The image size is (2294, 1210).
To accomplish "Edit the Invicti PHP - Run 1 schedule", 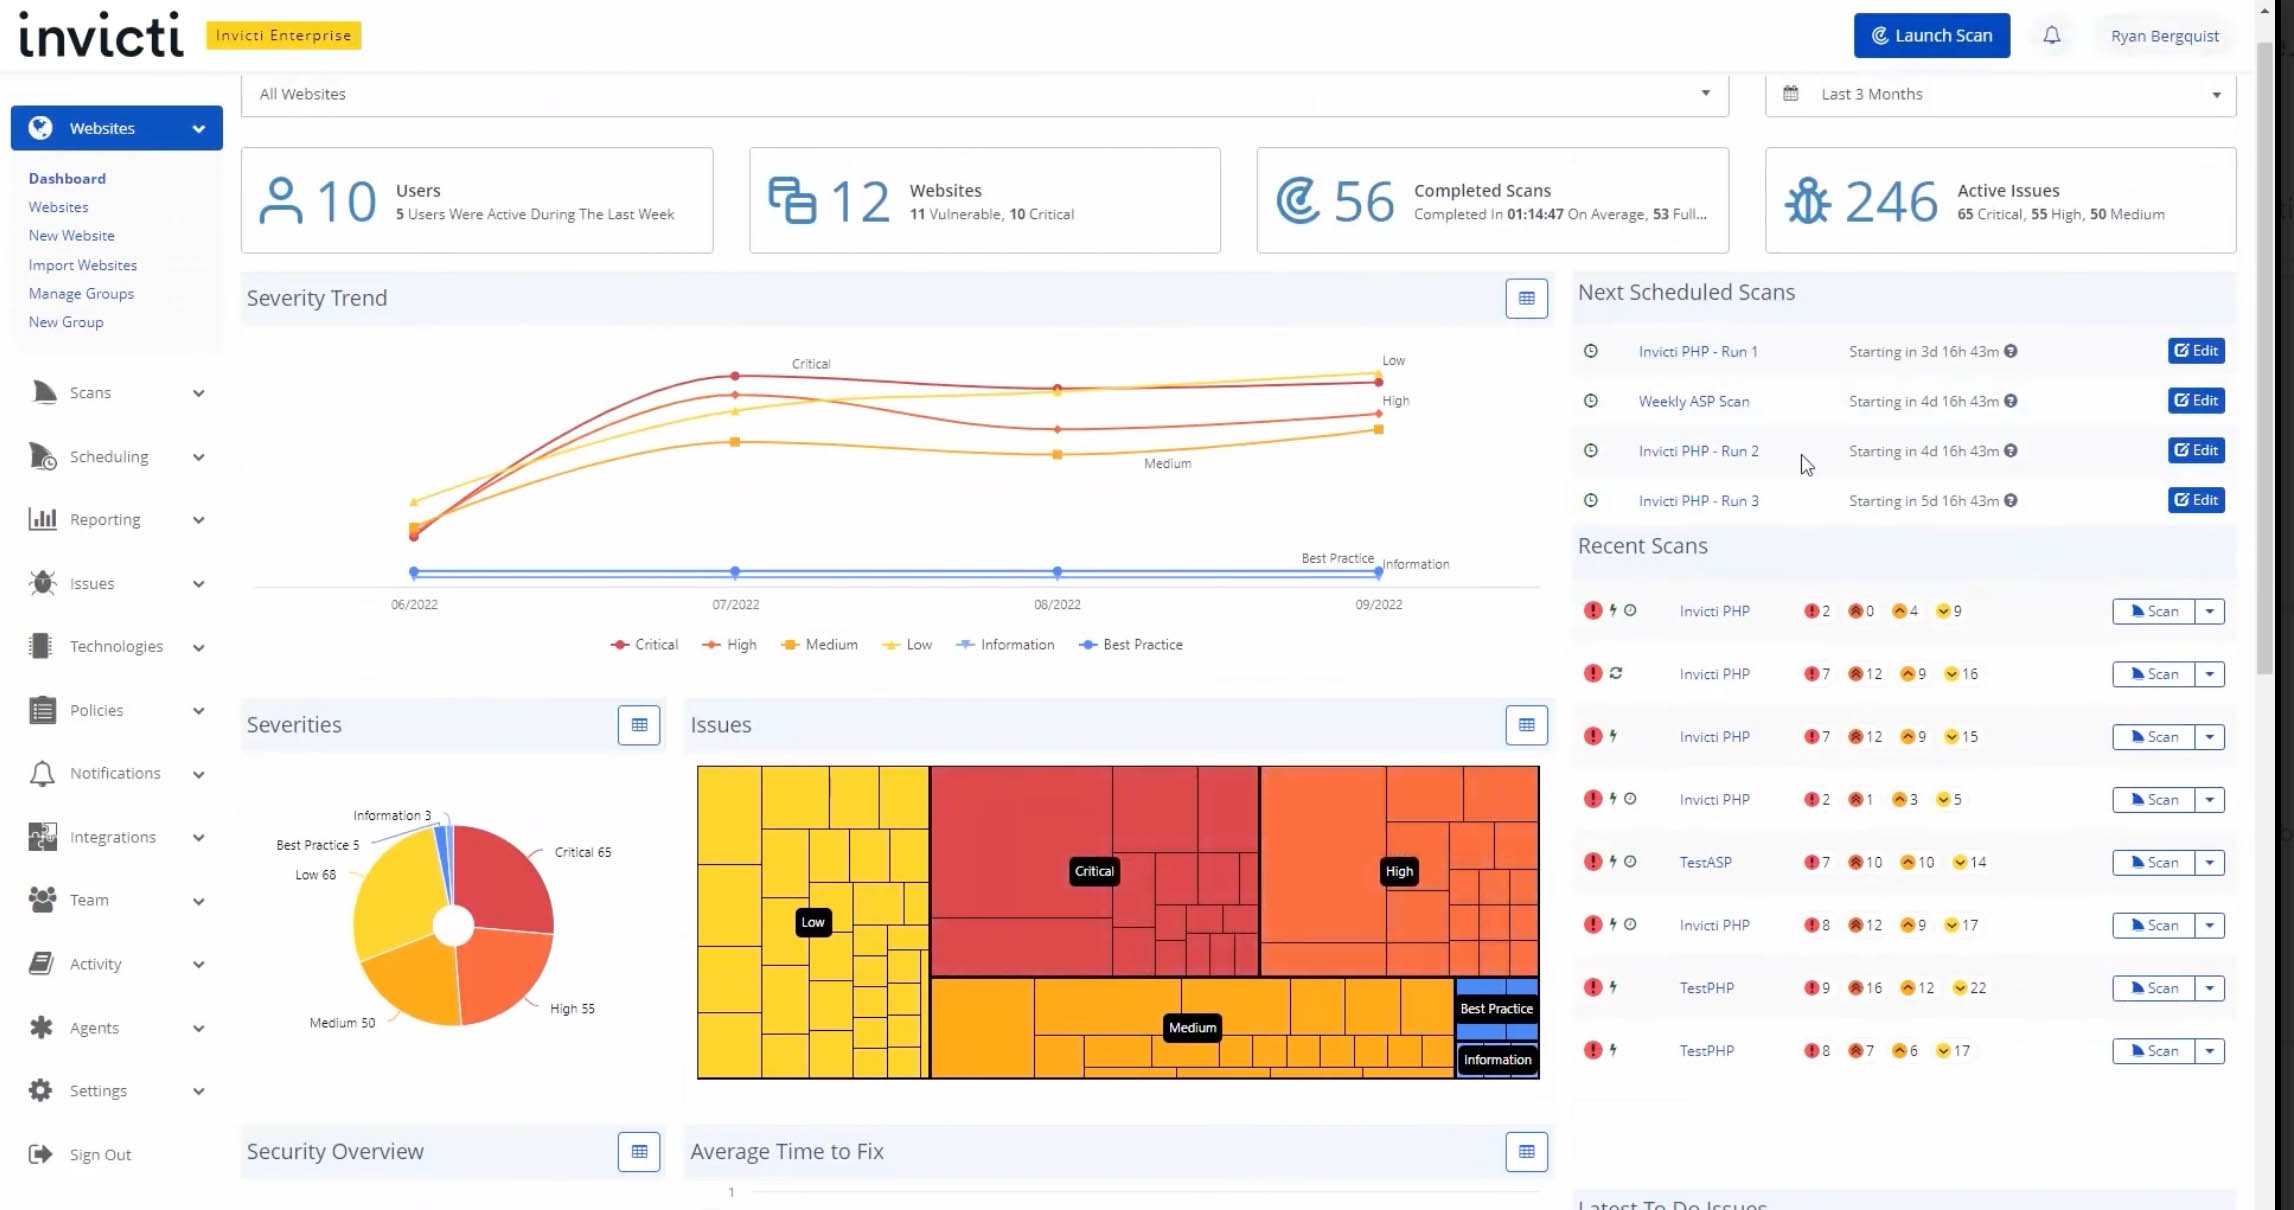I will point(2196,351).
